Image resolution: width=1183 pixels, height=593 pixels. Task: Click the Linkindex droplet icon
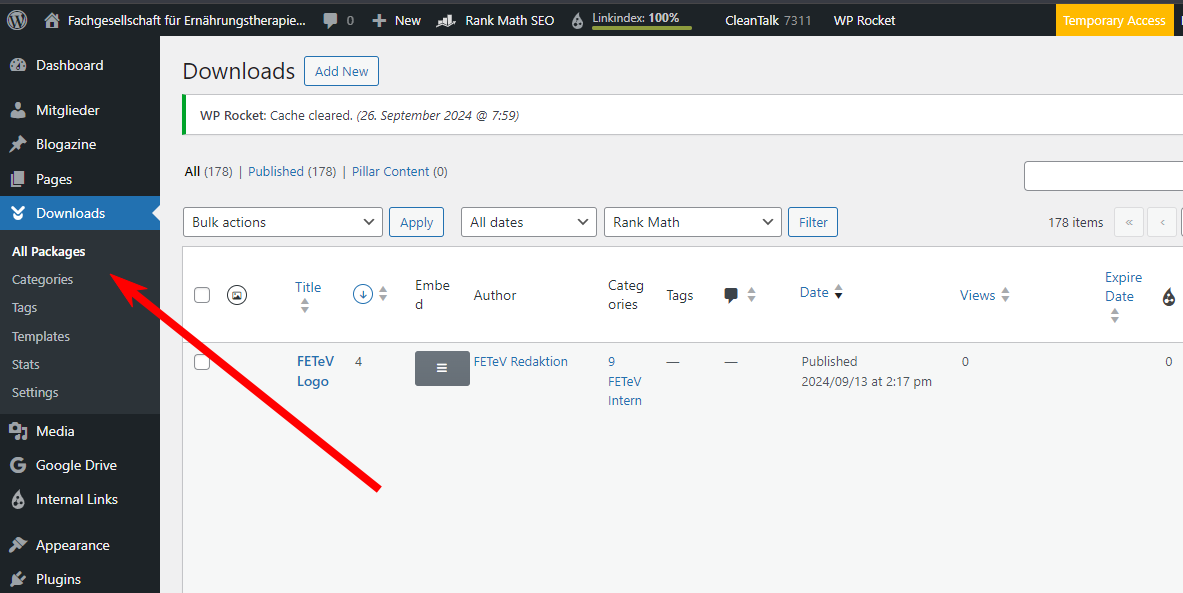click(x=578, y=21)
